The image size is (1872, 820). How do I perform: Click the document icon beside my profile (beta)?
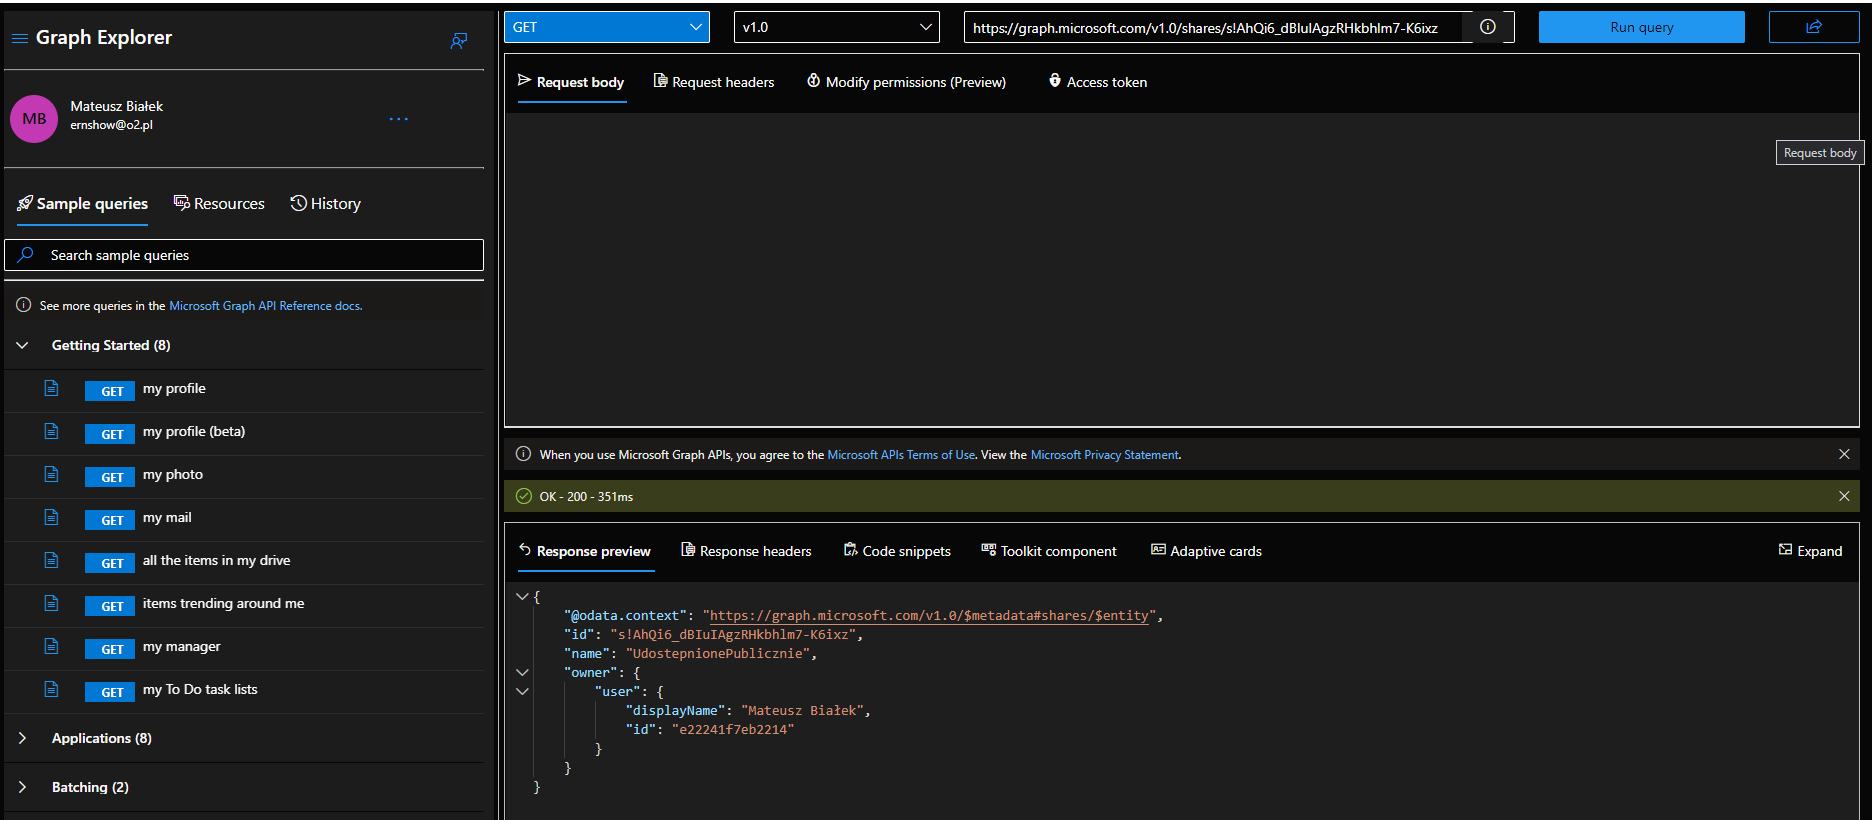[51, 431]
